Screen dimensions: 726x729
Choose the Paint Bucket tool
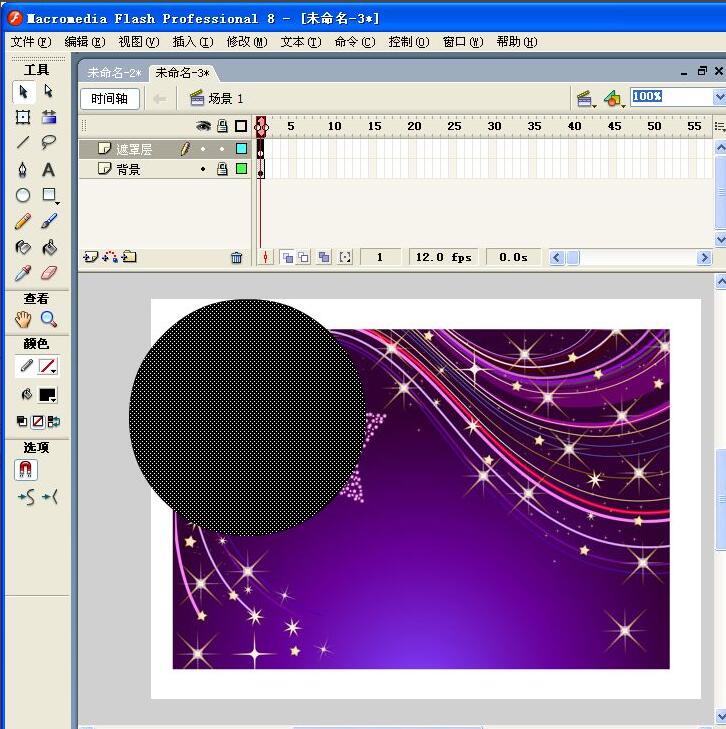pyautogui.click(x=48, y=247)
